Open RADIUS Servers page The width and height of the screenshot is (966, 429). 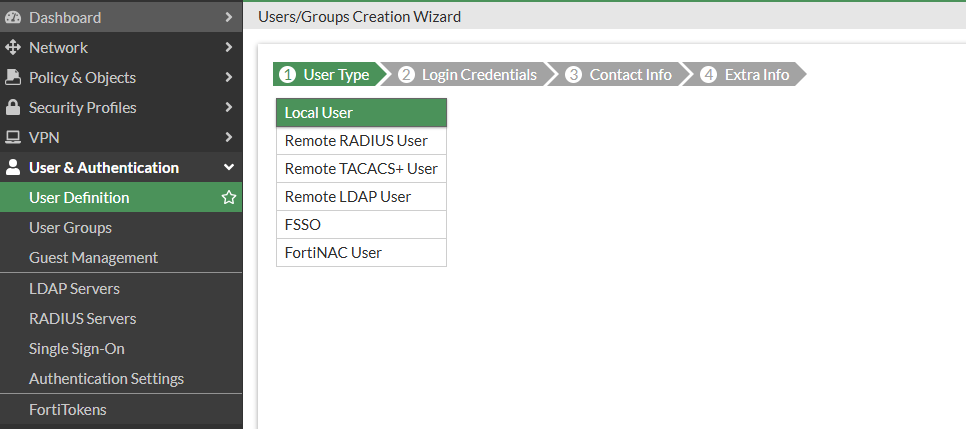(x=121, y=319)
